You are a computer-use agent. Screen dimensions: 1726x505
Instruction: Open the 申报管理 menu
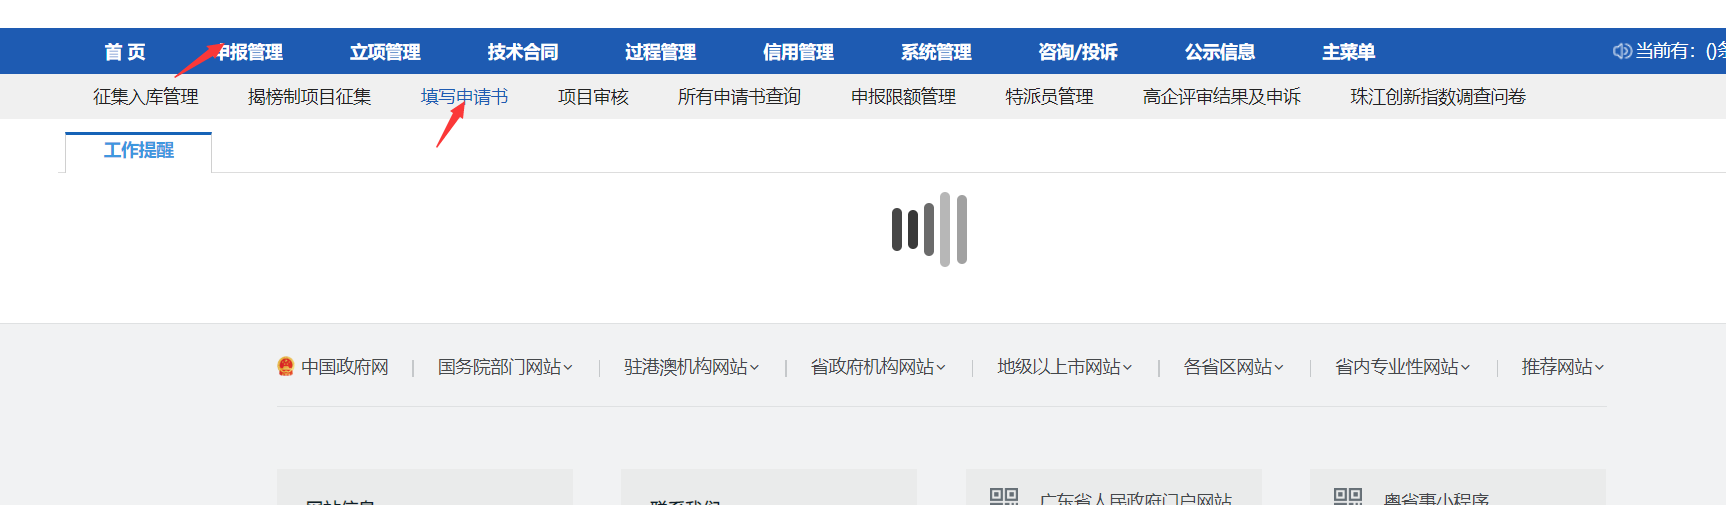coord(250,52)
